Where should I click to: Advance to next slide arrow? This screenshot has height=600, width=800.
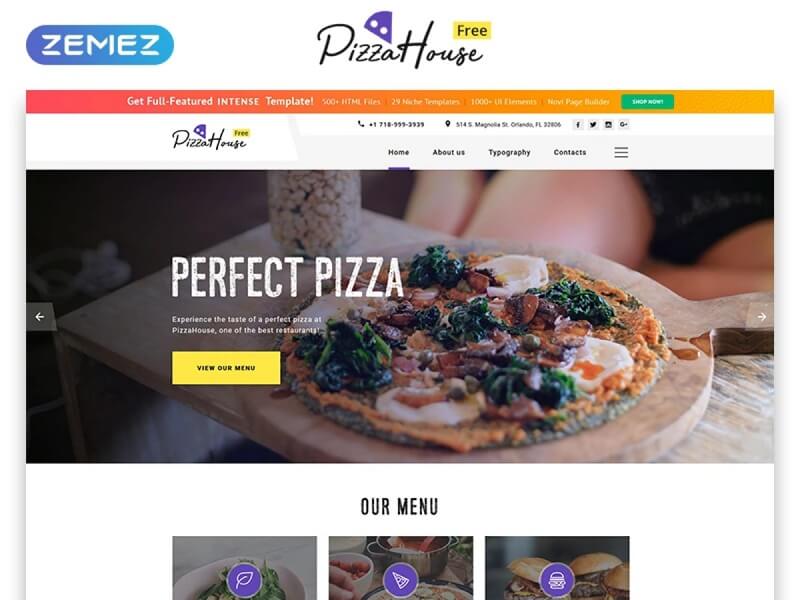(761, 317)
